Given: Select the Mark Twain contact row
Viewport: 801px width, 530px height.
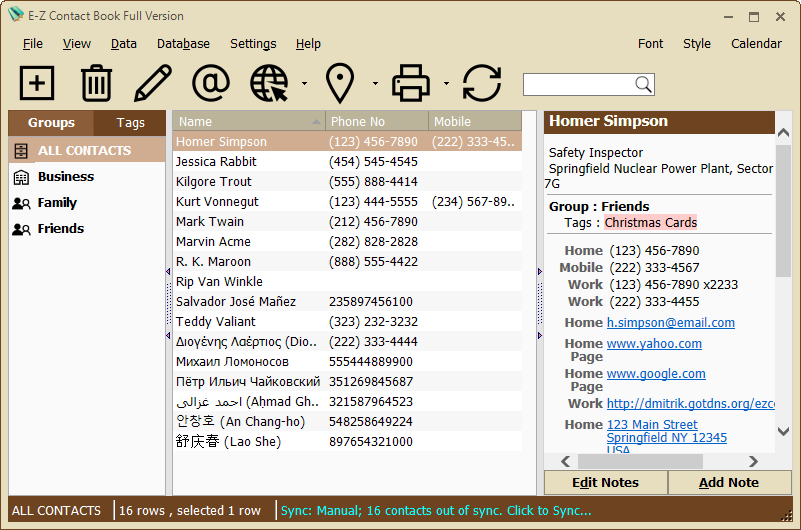Looking at the screenshot, I should 347,222.
